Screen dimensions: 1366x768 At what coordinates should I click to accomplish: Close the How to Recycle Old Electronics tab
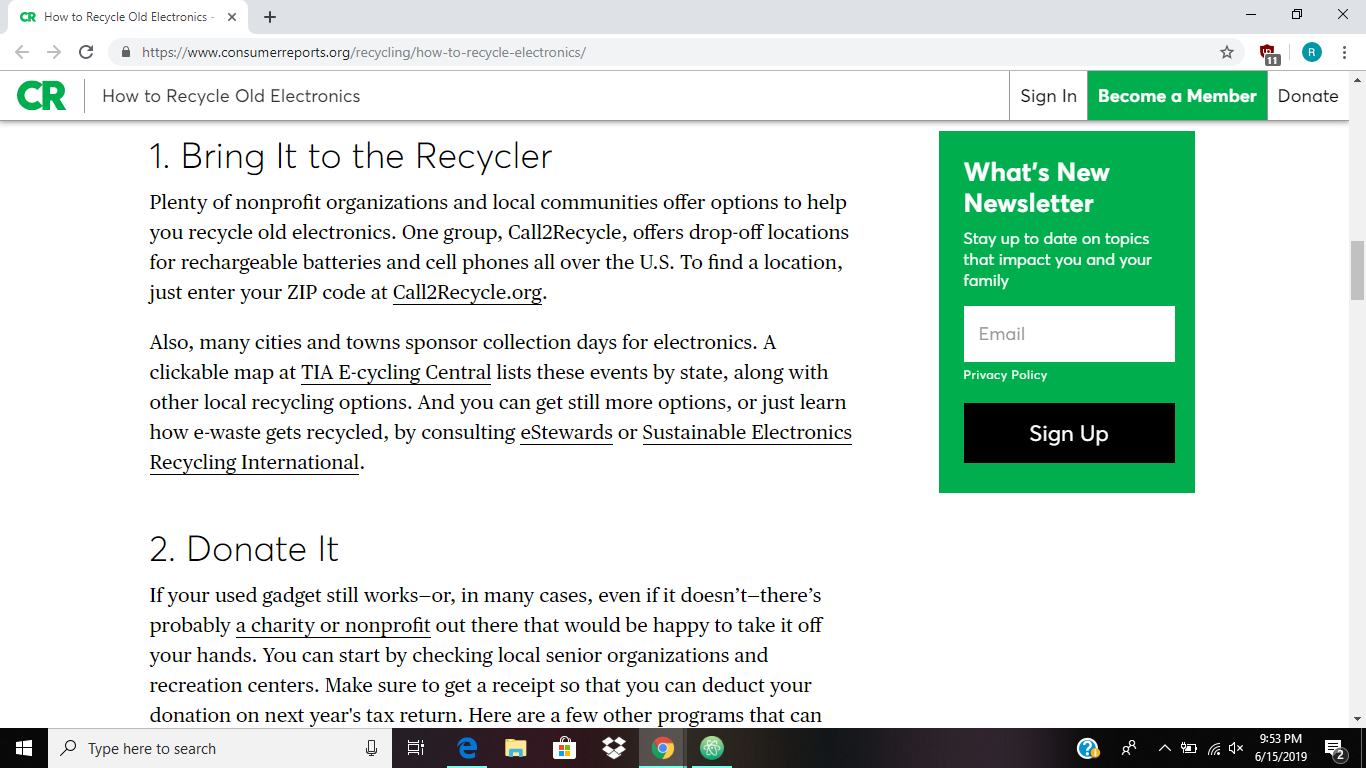[x=233, y=17]
